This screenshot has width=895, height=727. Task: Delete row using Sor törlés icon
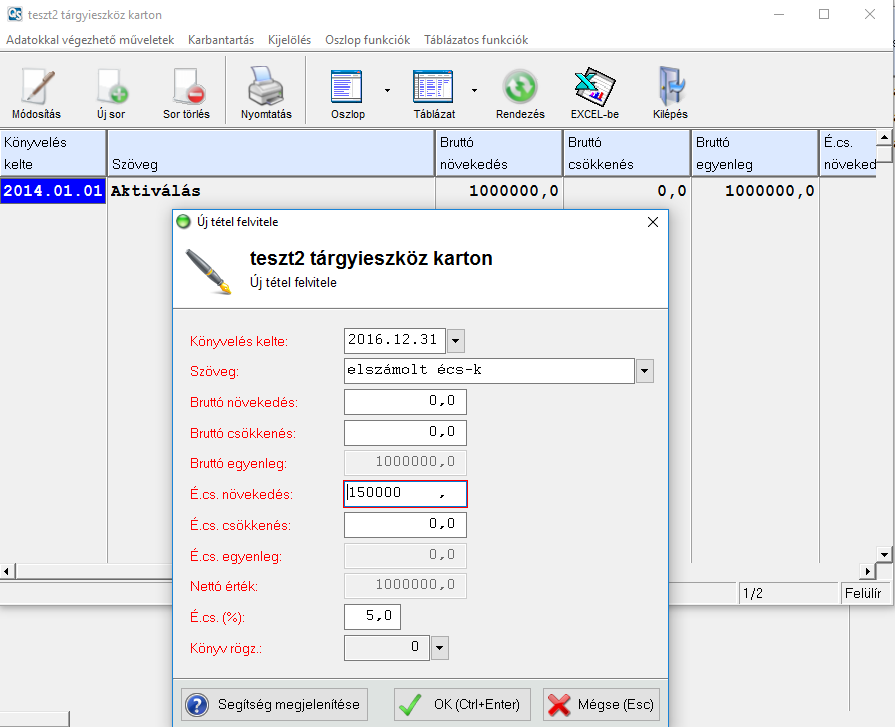(186, 91)
